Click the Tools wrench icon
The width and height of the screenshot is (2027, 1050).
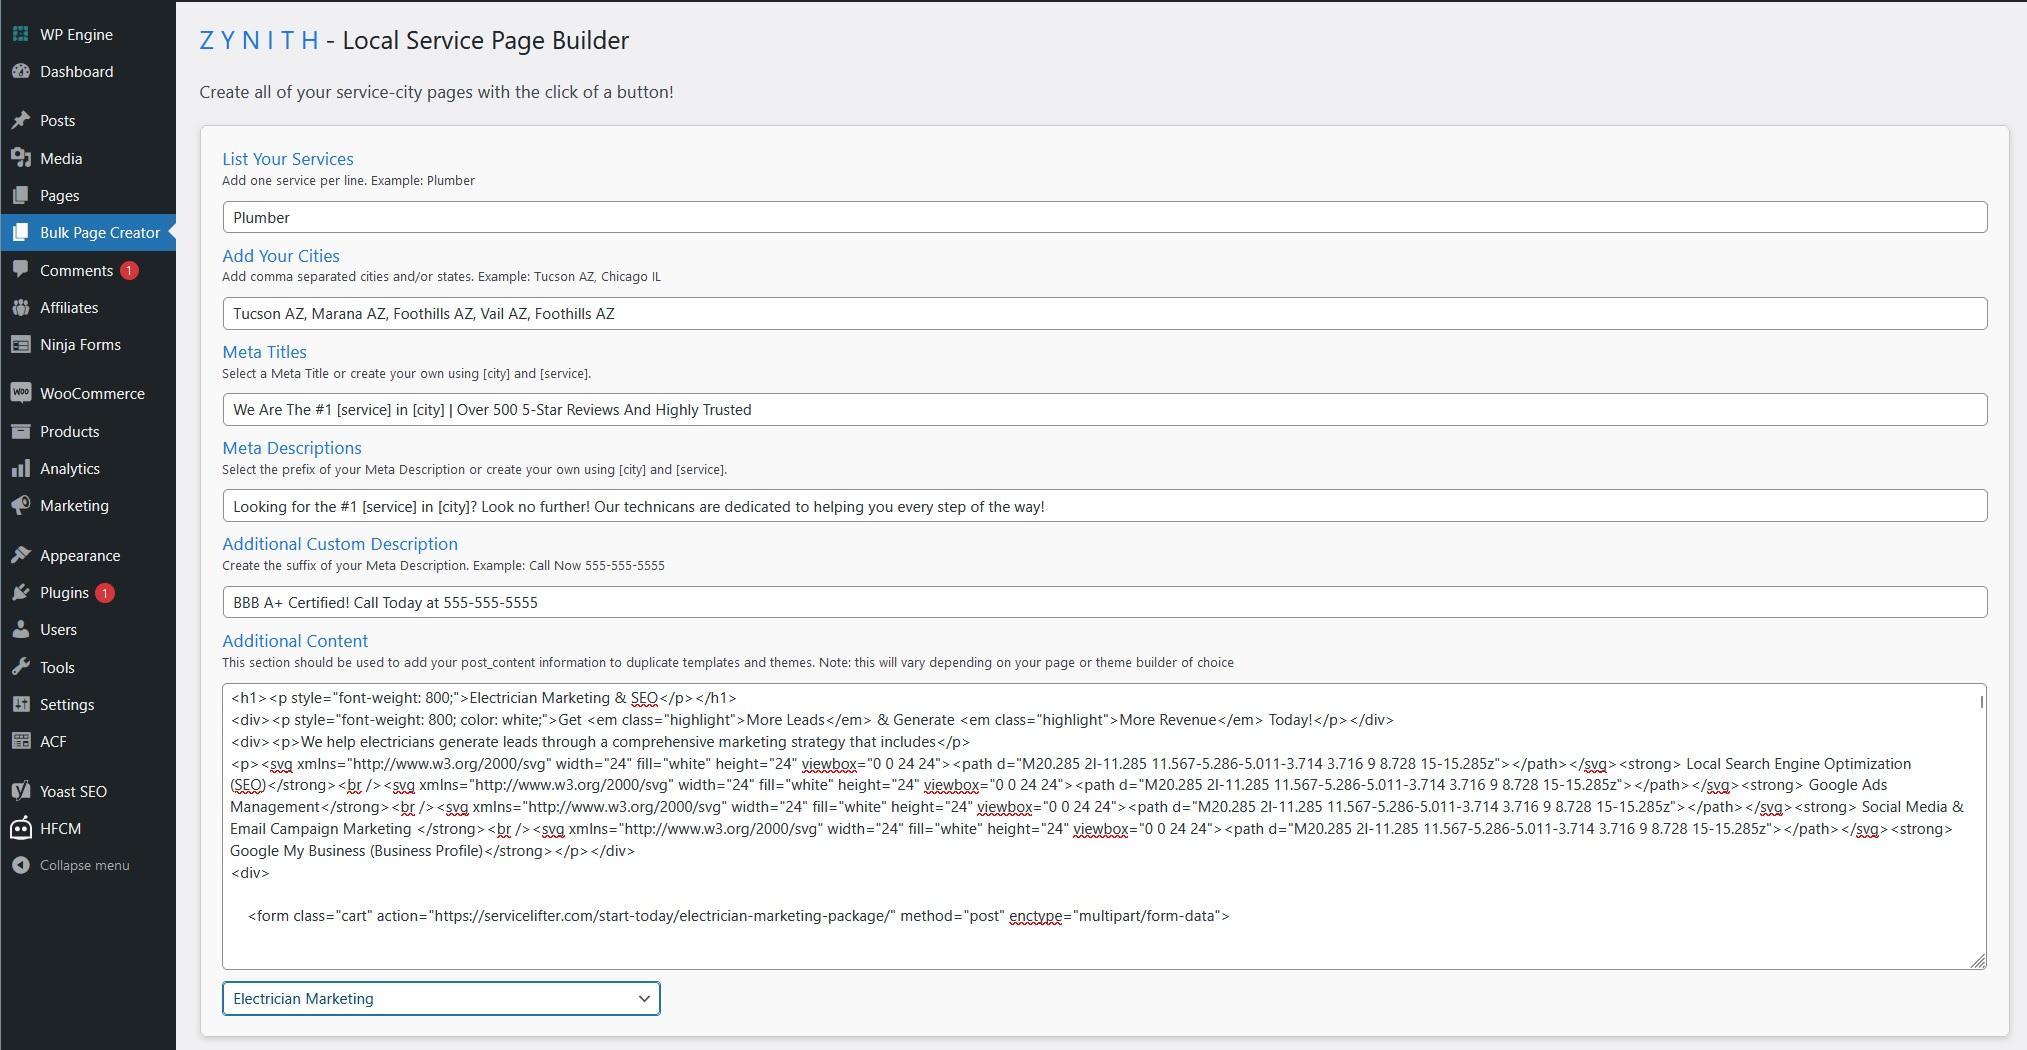20,667
